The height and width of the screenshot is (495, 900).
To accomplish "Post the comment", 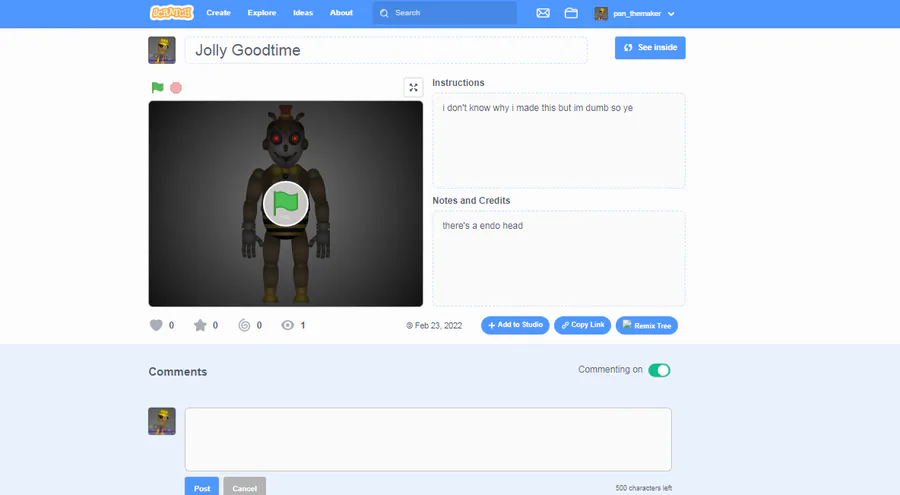I will (201, 488).
